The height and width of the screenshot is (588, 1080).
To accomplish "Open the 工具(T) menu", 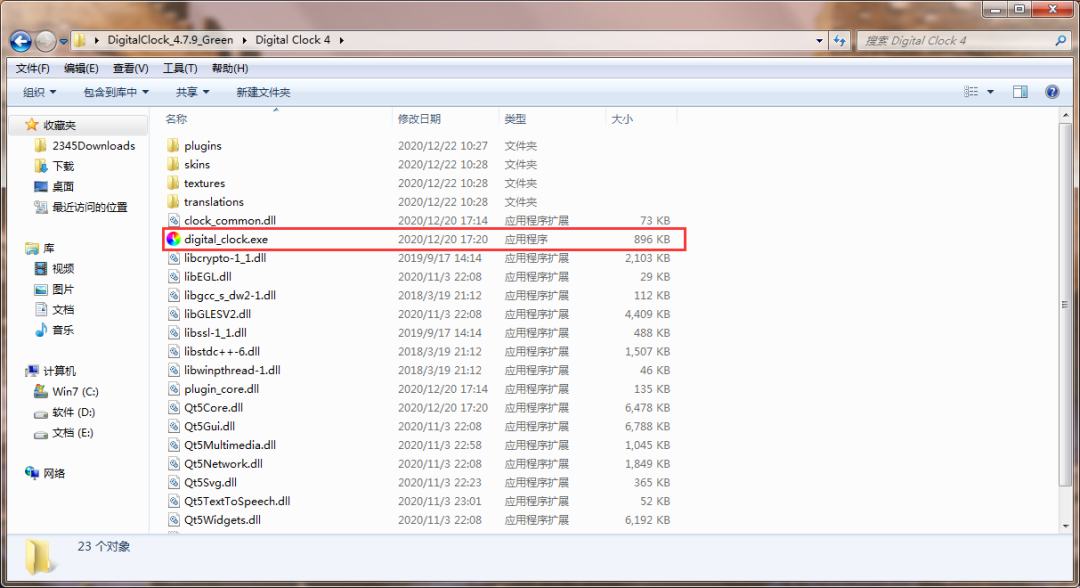I will pyautogui.click(x=180, y=68).
